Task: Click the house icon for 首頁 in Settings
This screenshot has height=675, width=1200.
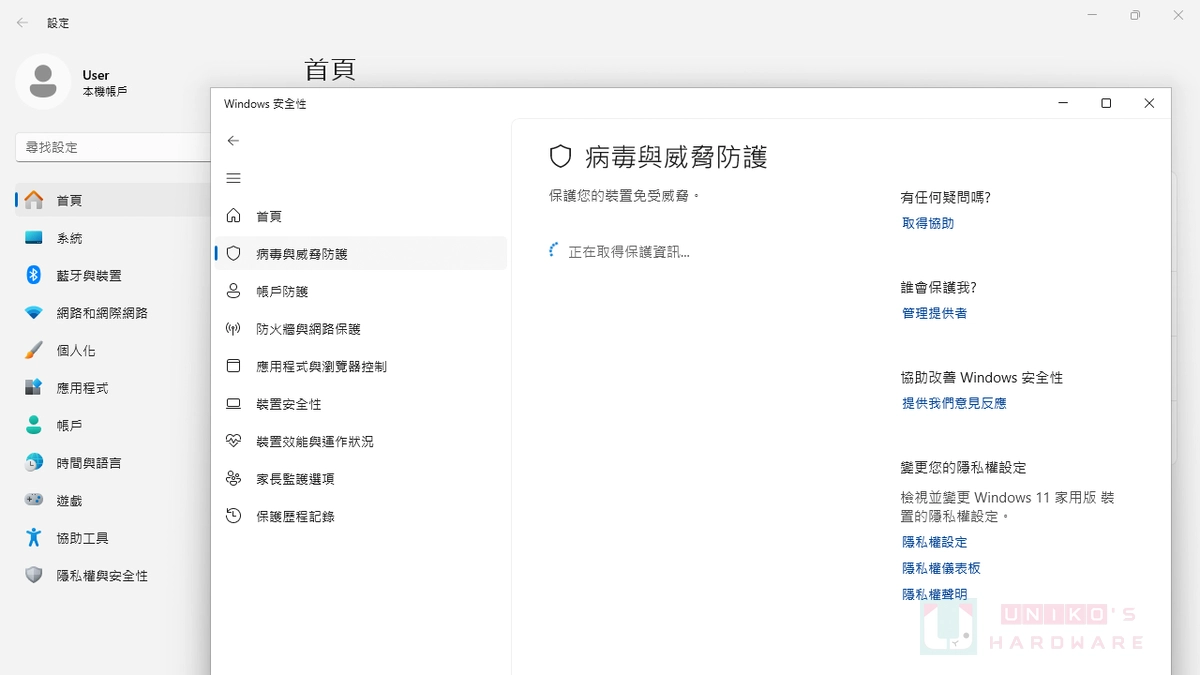Action: point(34,200)
